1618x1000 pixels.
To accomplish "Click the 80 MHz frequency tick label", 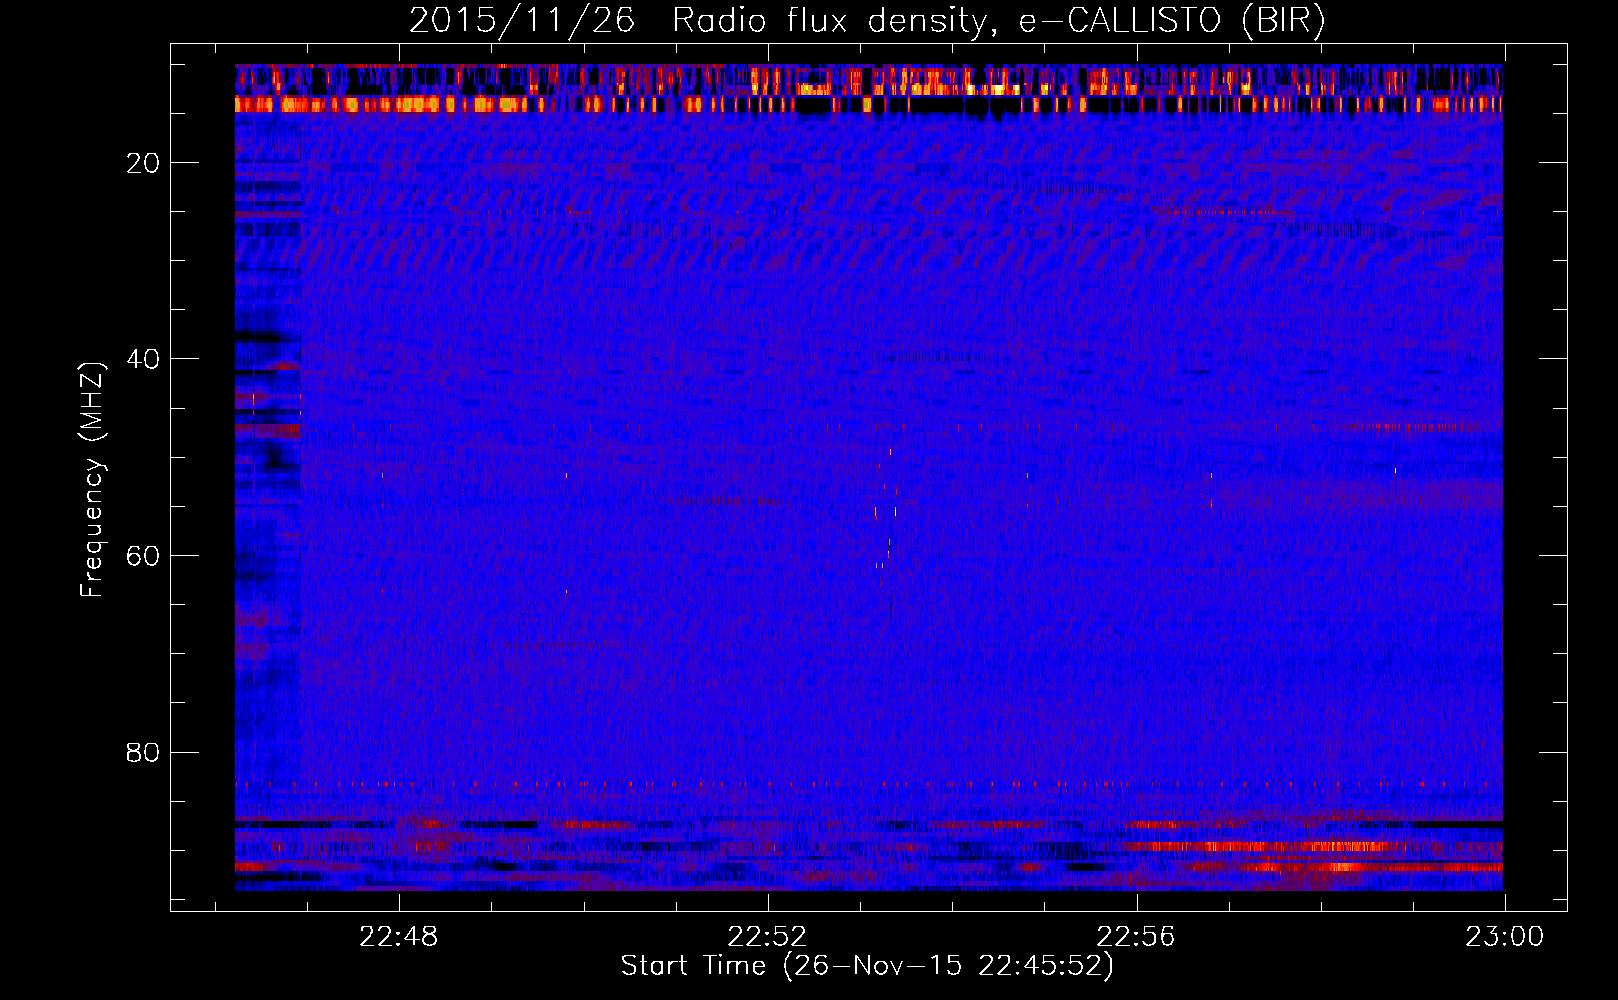I will click(144, 752).
